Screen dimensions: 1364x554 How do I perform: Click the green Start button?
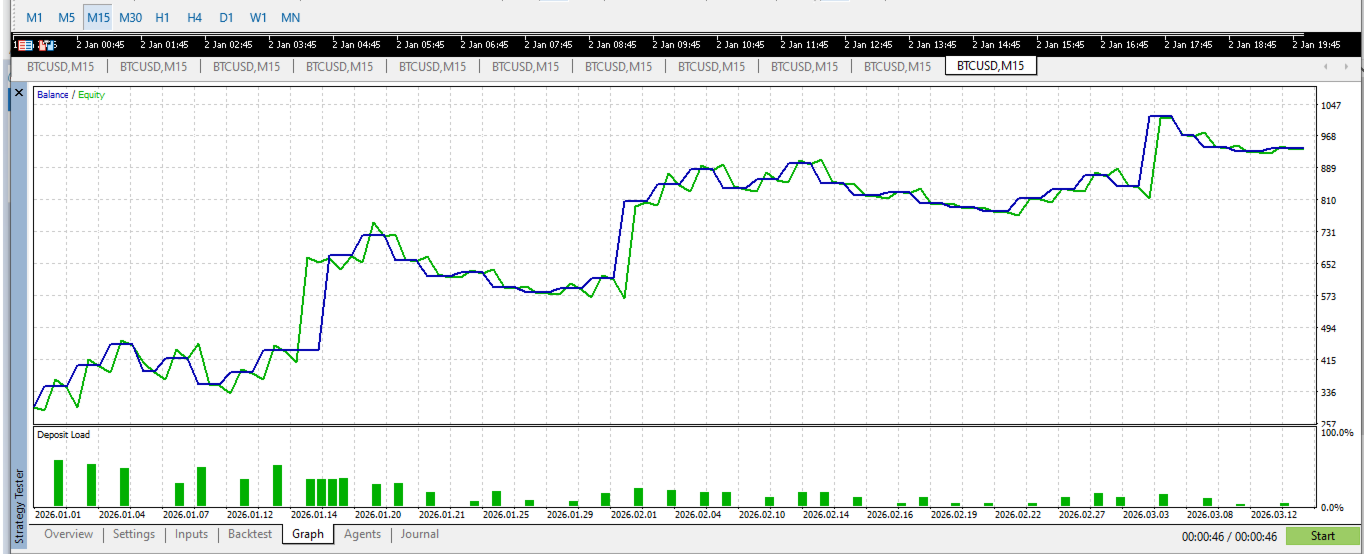pyautogui.click(x=1323, y=536)
